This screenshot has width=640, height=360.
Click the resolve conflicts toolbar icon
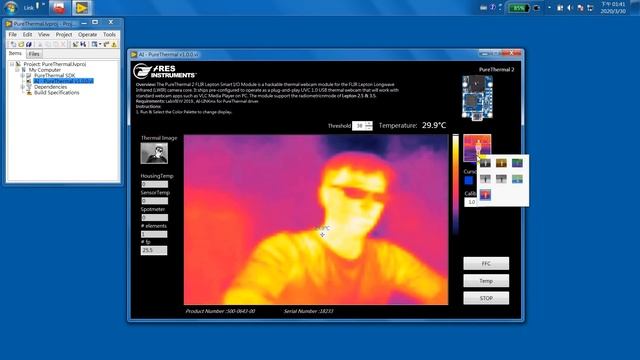[x=107, y=44]
